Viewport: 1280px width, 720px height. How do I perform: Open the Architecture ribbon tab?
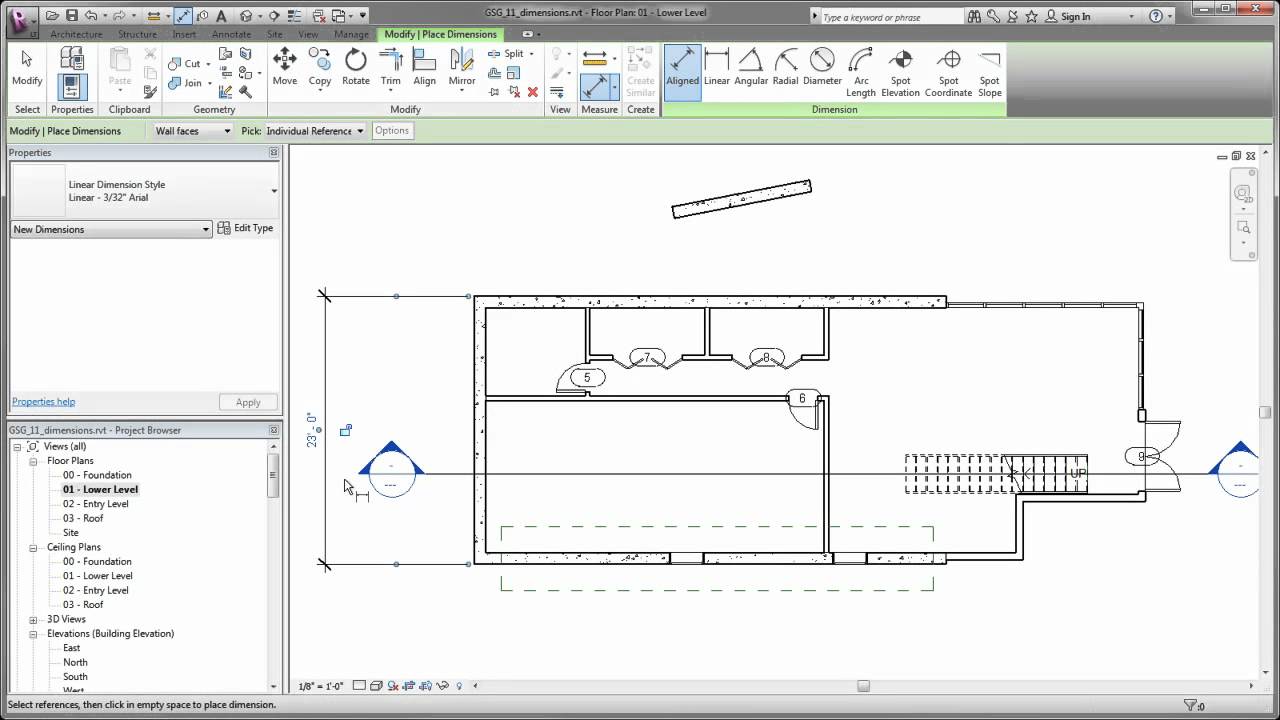coord(76,34)
